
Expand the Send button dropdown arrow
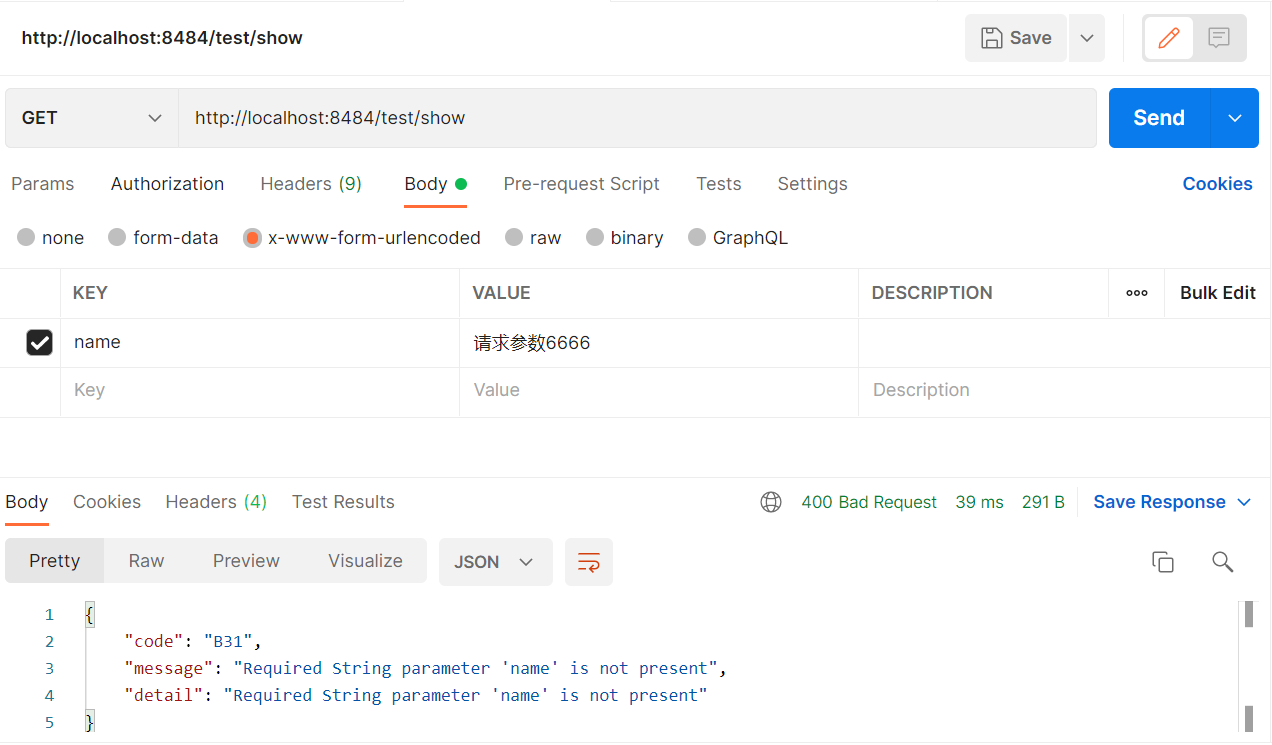(1234, 117)
